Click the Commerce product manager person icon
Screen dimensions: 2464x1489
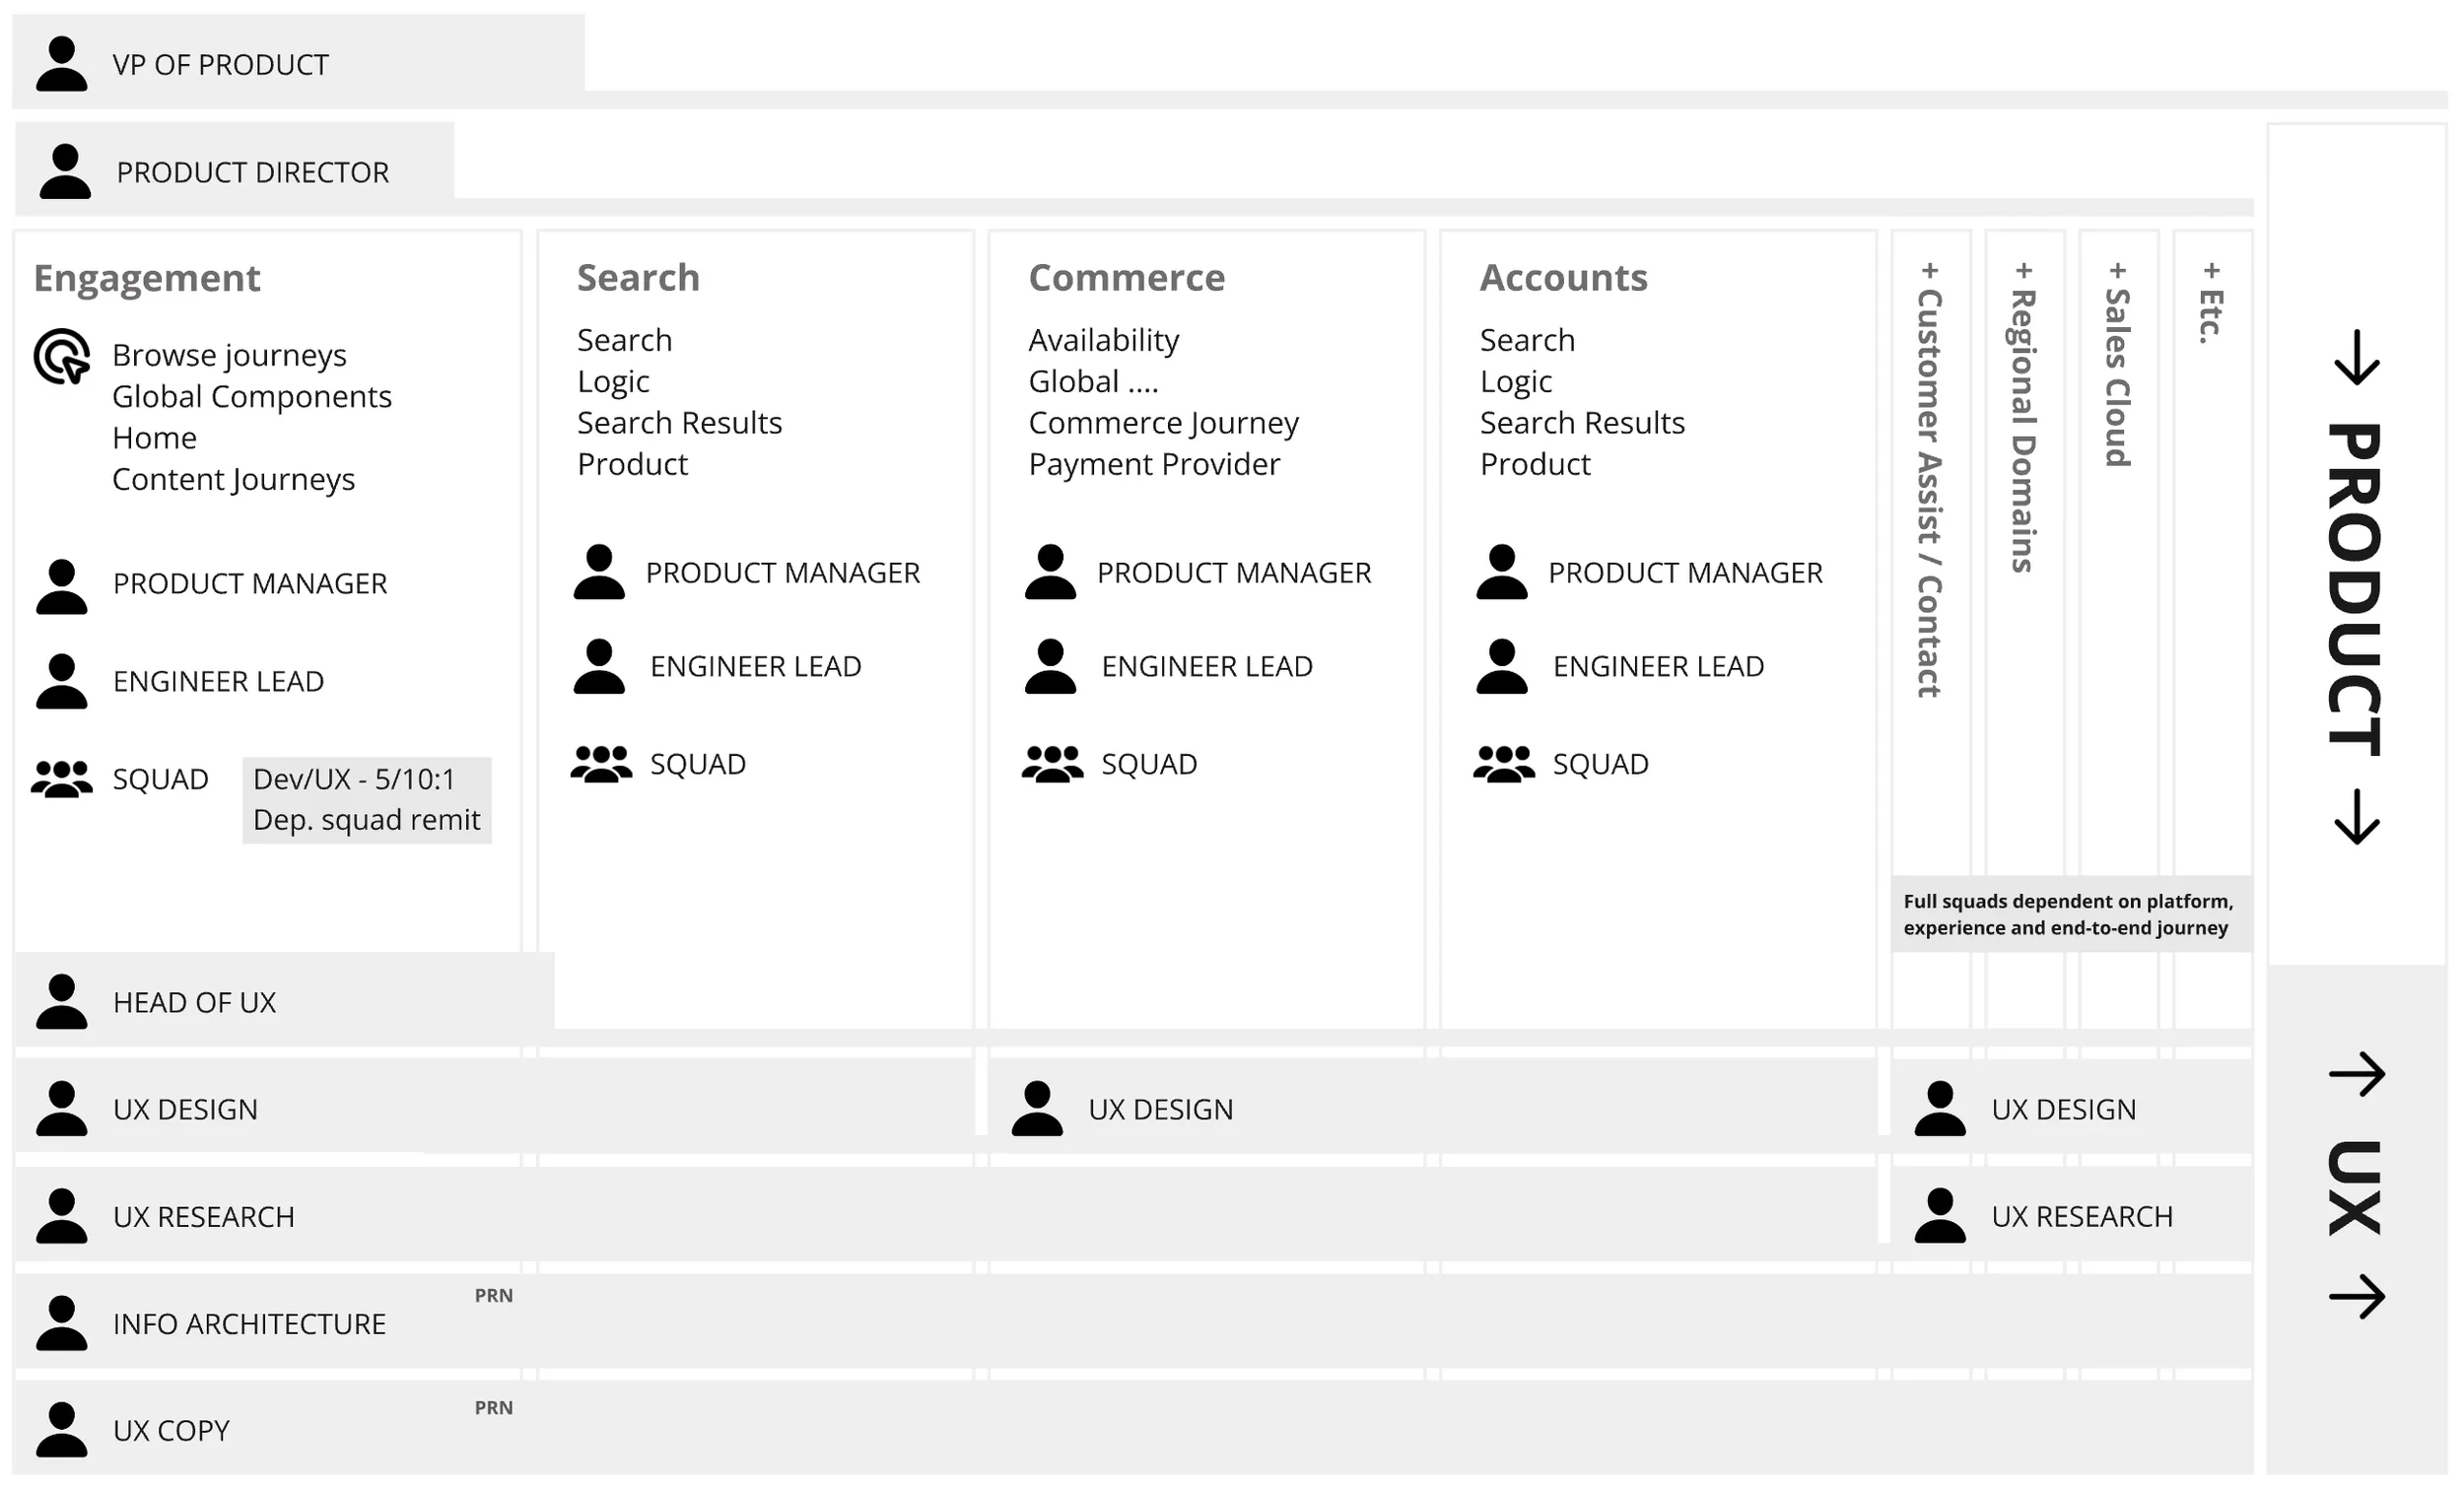[x=1050, y=572]
